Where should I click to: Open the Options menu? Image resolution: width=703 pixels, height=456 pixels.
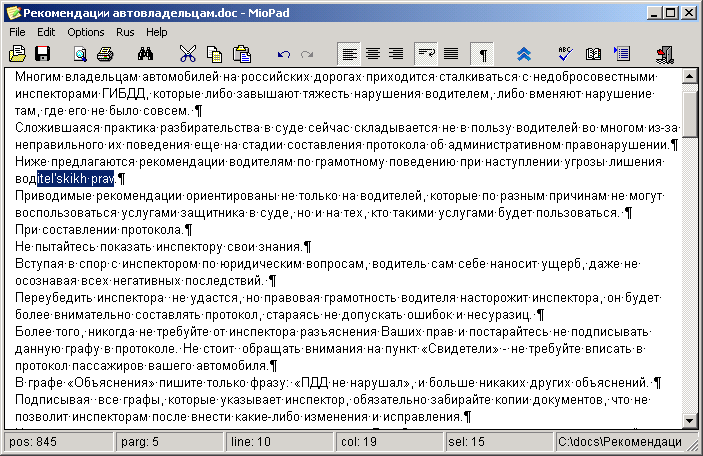coord(86,32)
